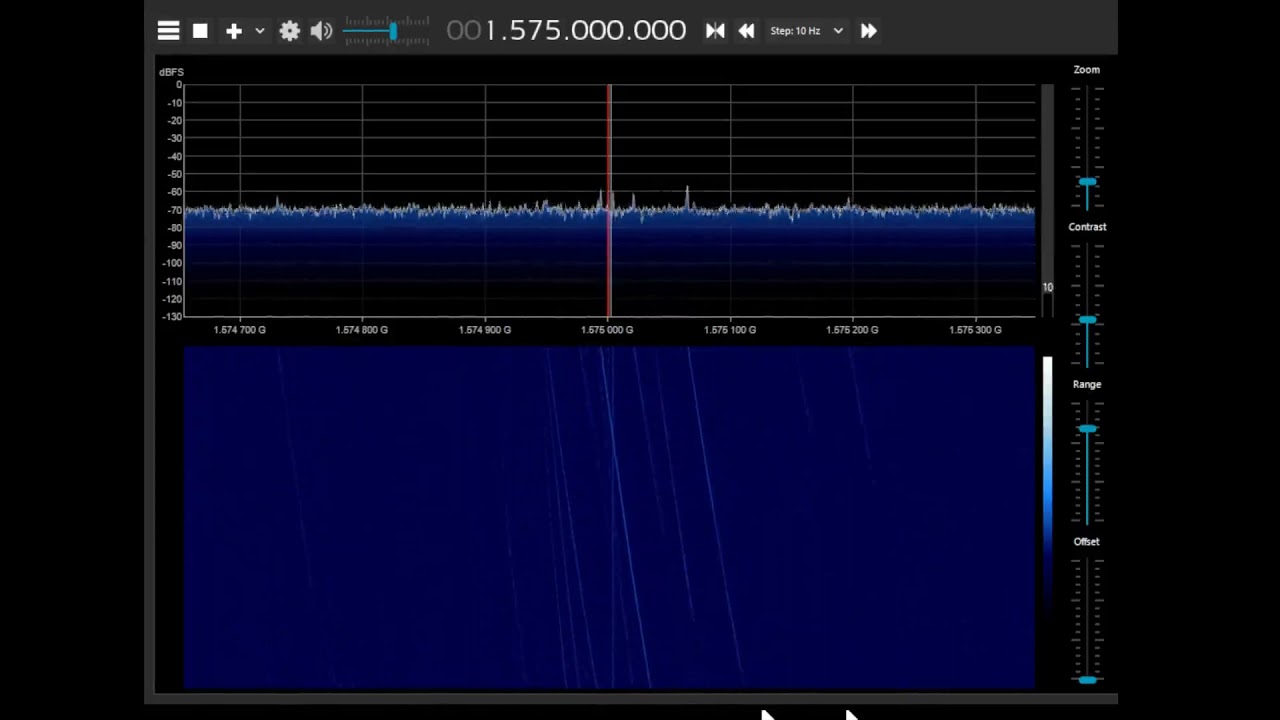Click the 1.574 800 G axis label

coord(362,329)
